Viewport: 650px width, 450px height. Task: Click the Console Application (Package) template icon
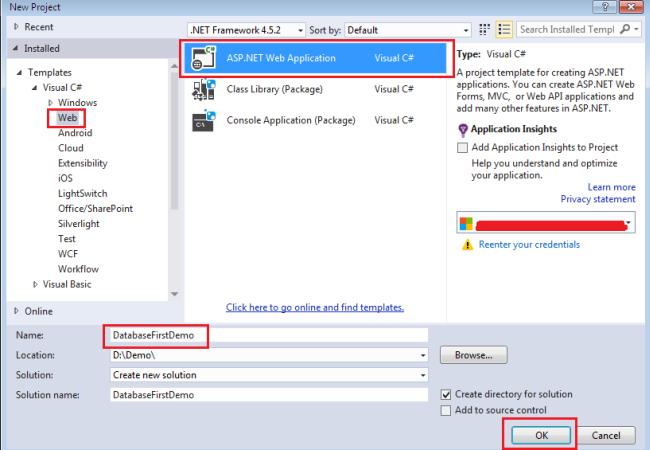click(x=204, y=121)
